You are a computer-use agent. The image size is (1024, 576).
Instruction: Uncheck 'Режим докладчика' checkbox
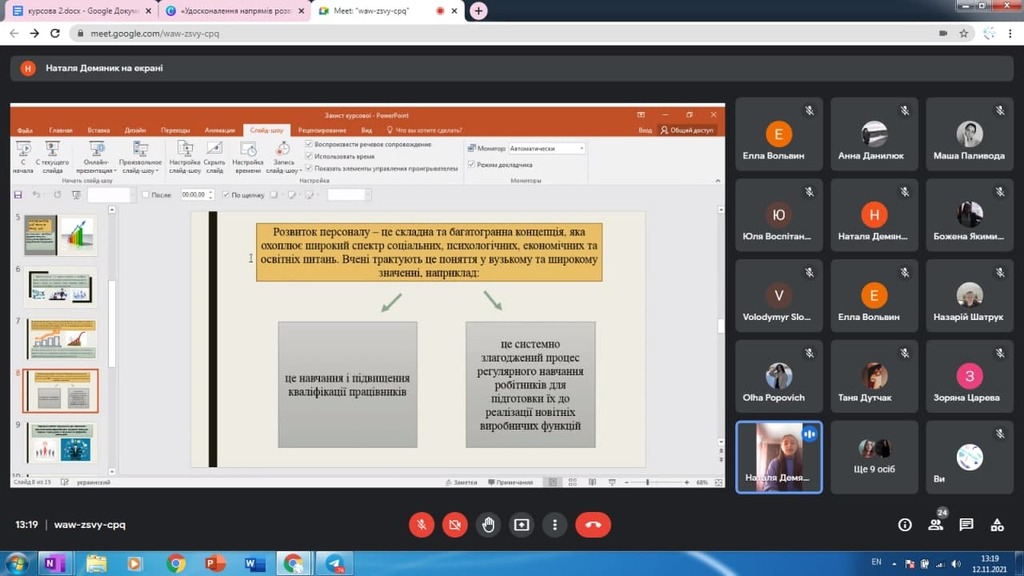(471, 164)
